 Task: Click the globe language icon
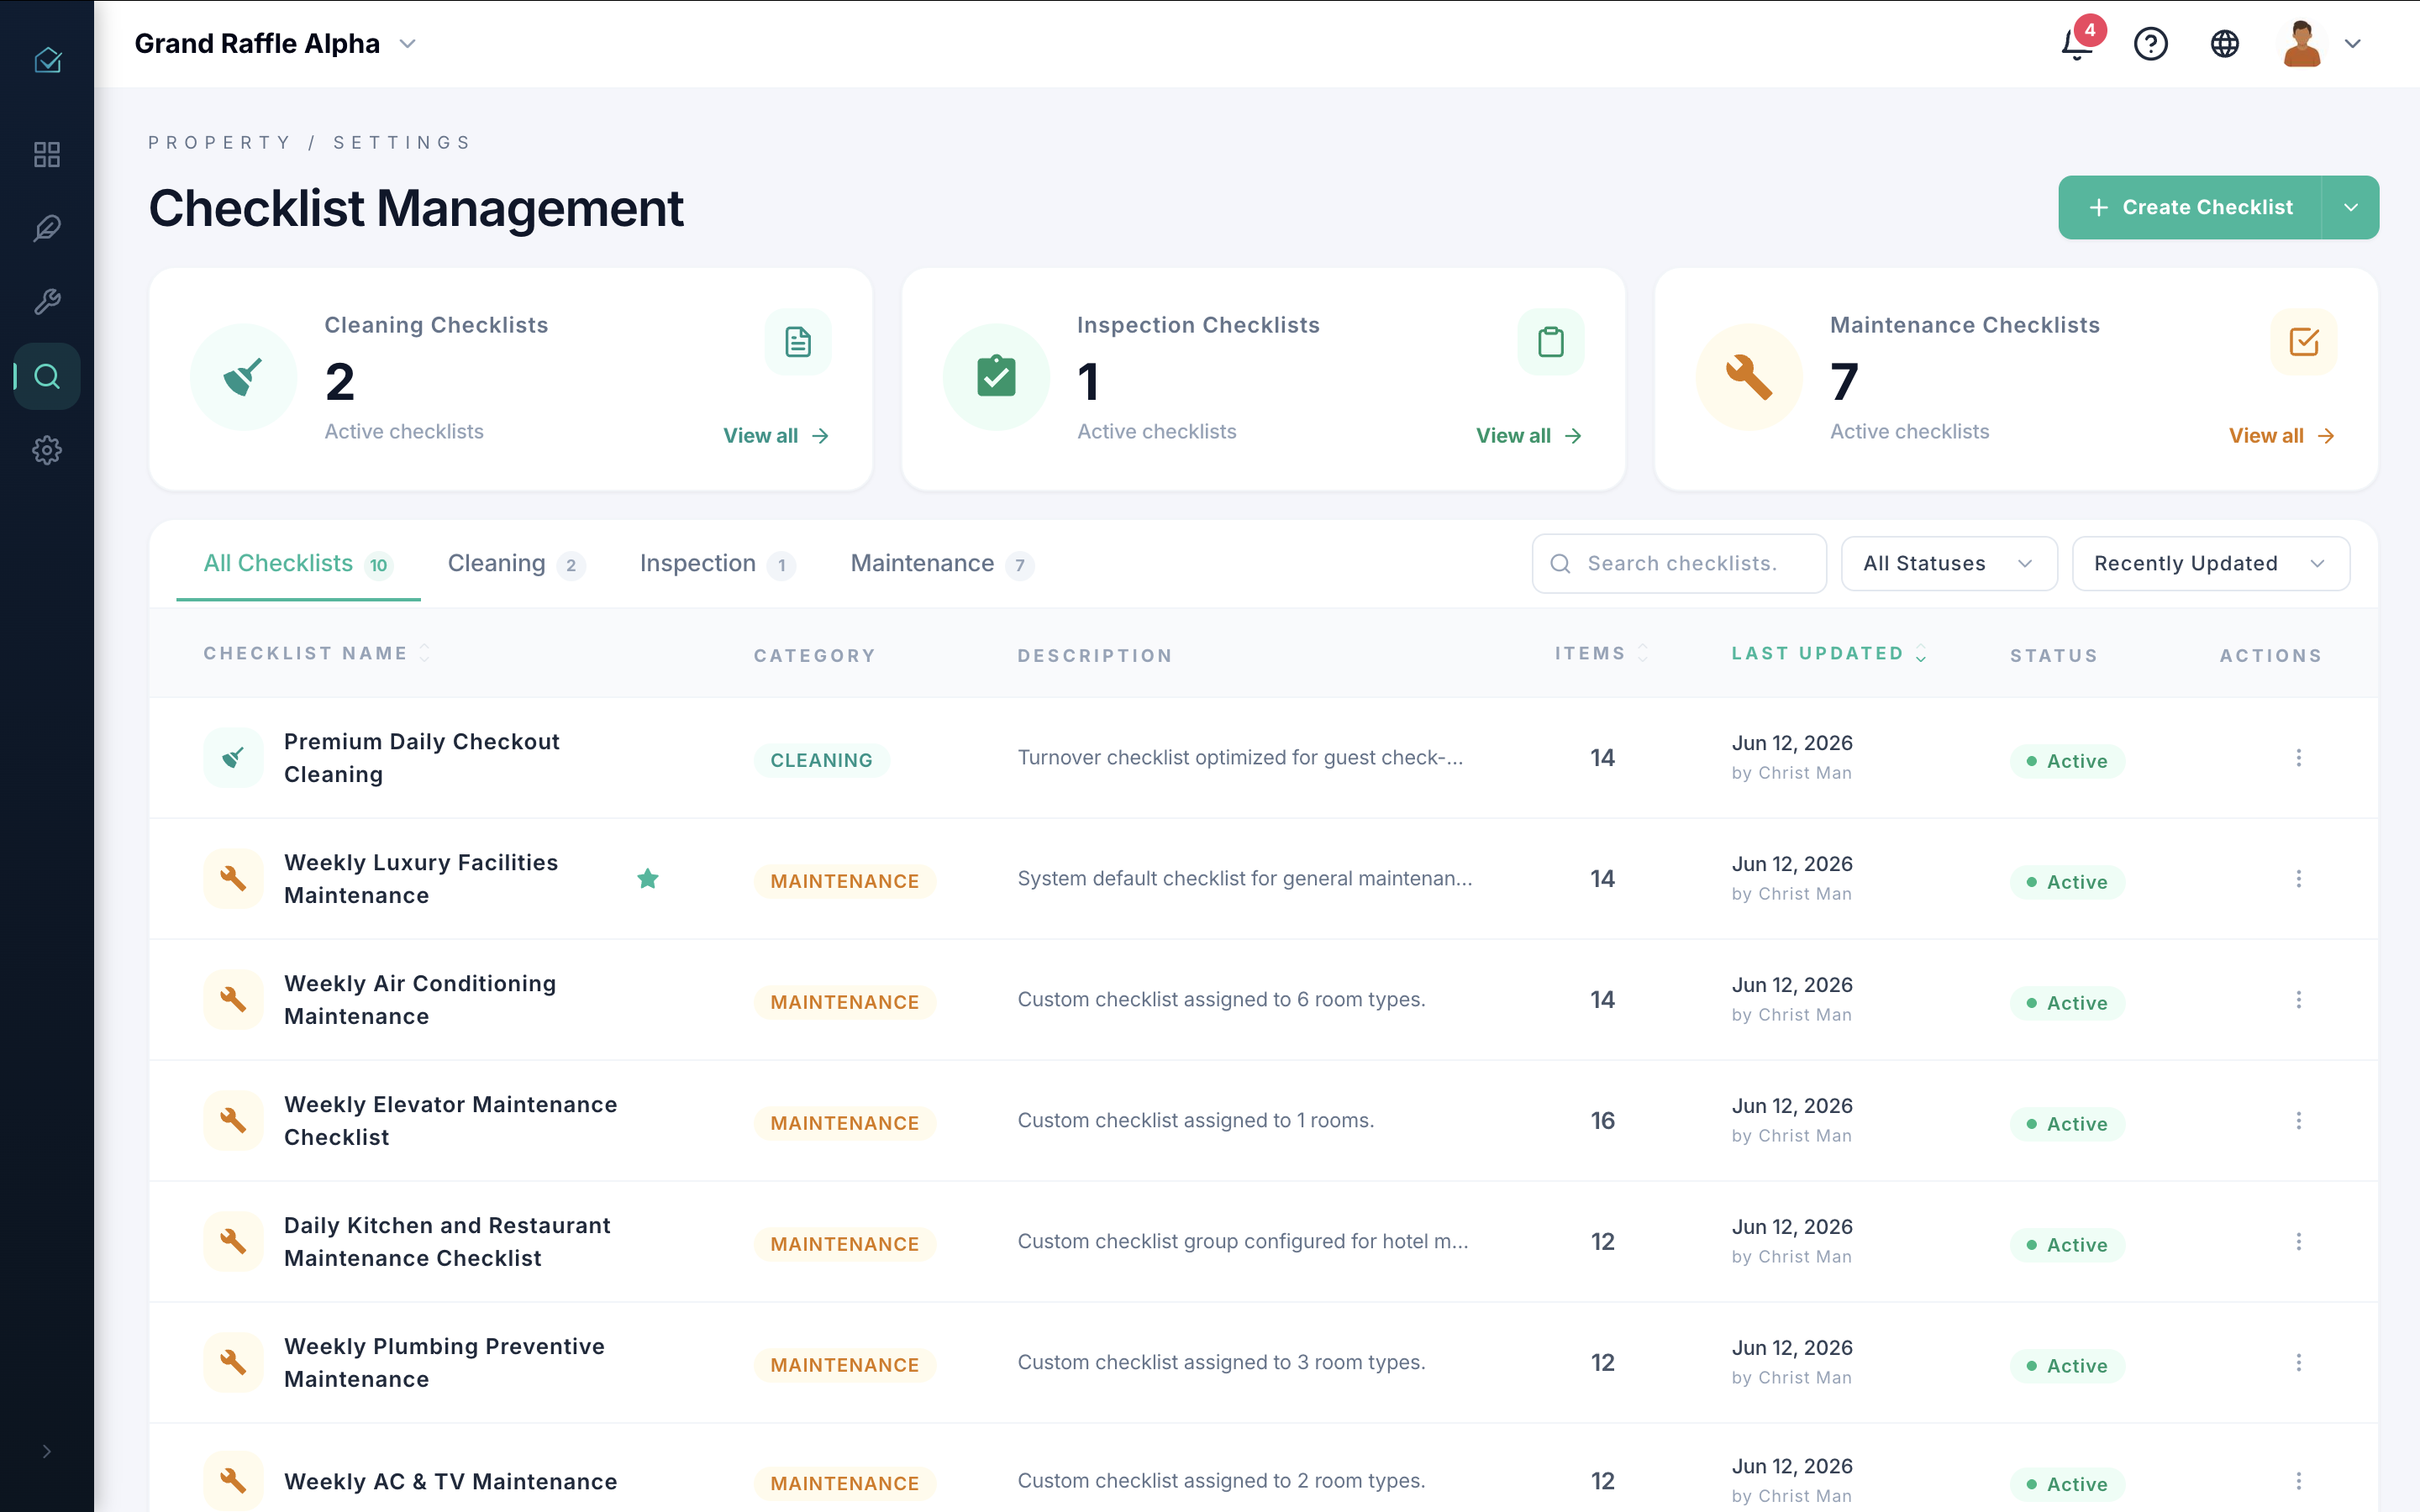coord(2224,44)
